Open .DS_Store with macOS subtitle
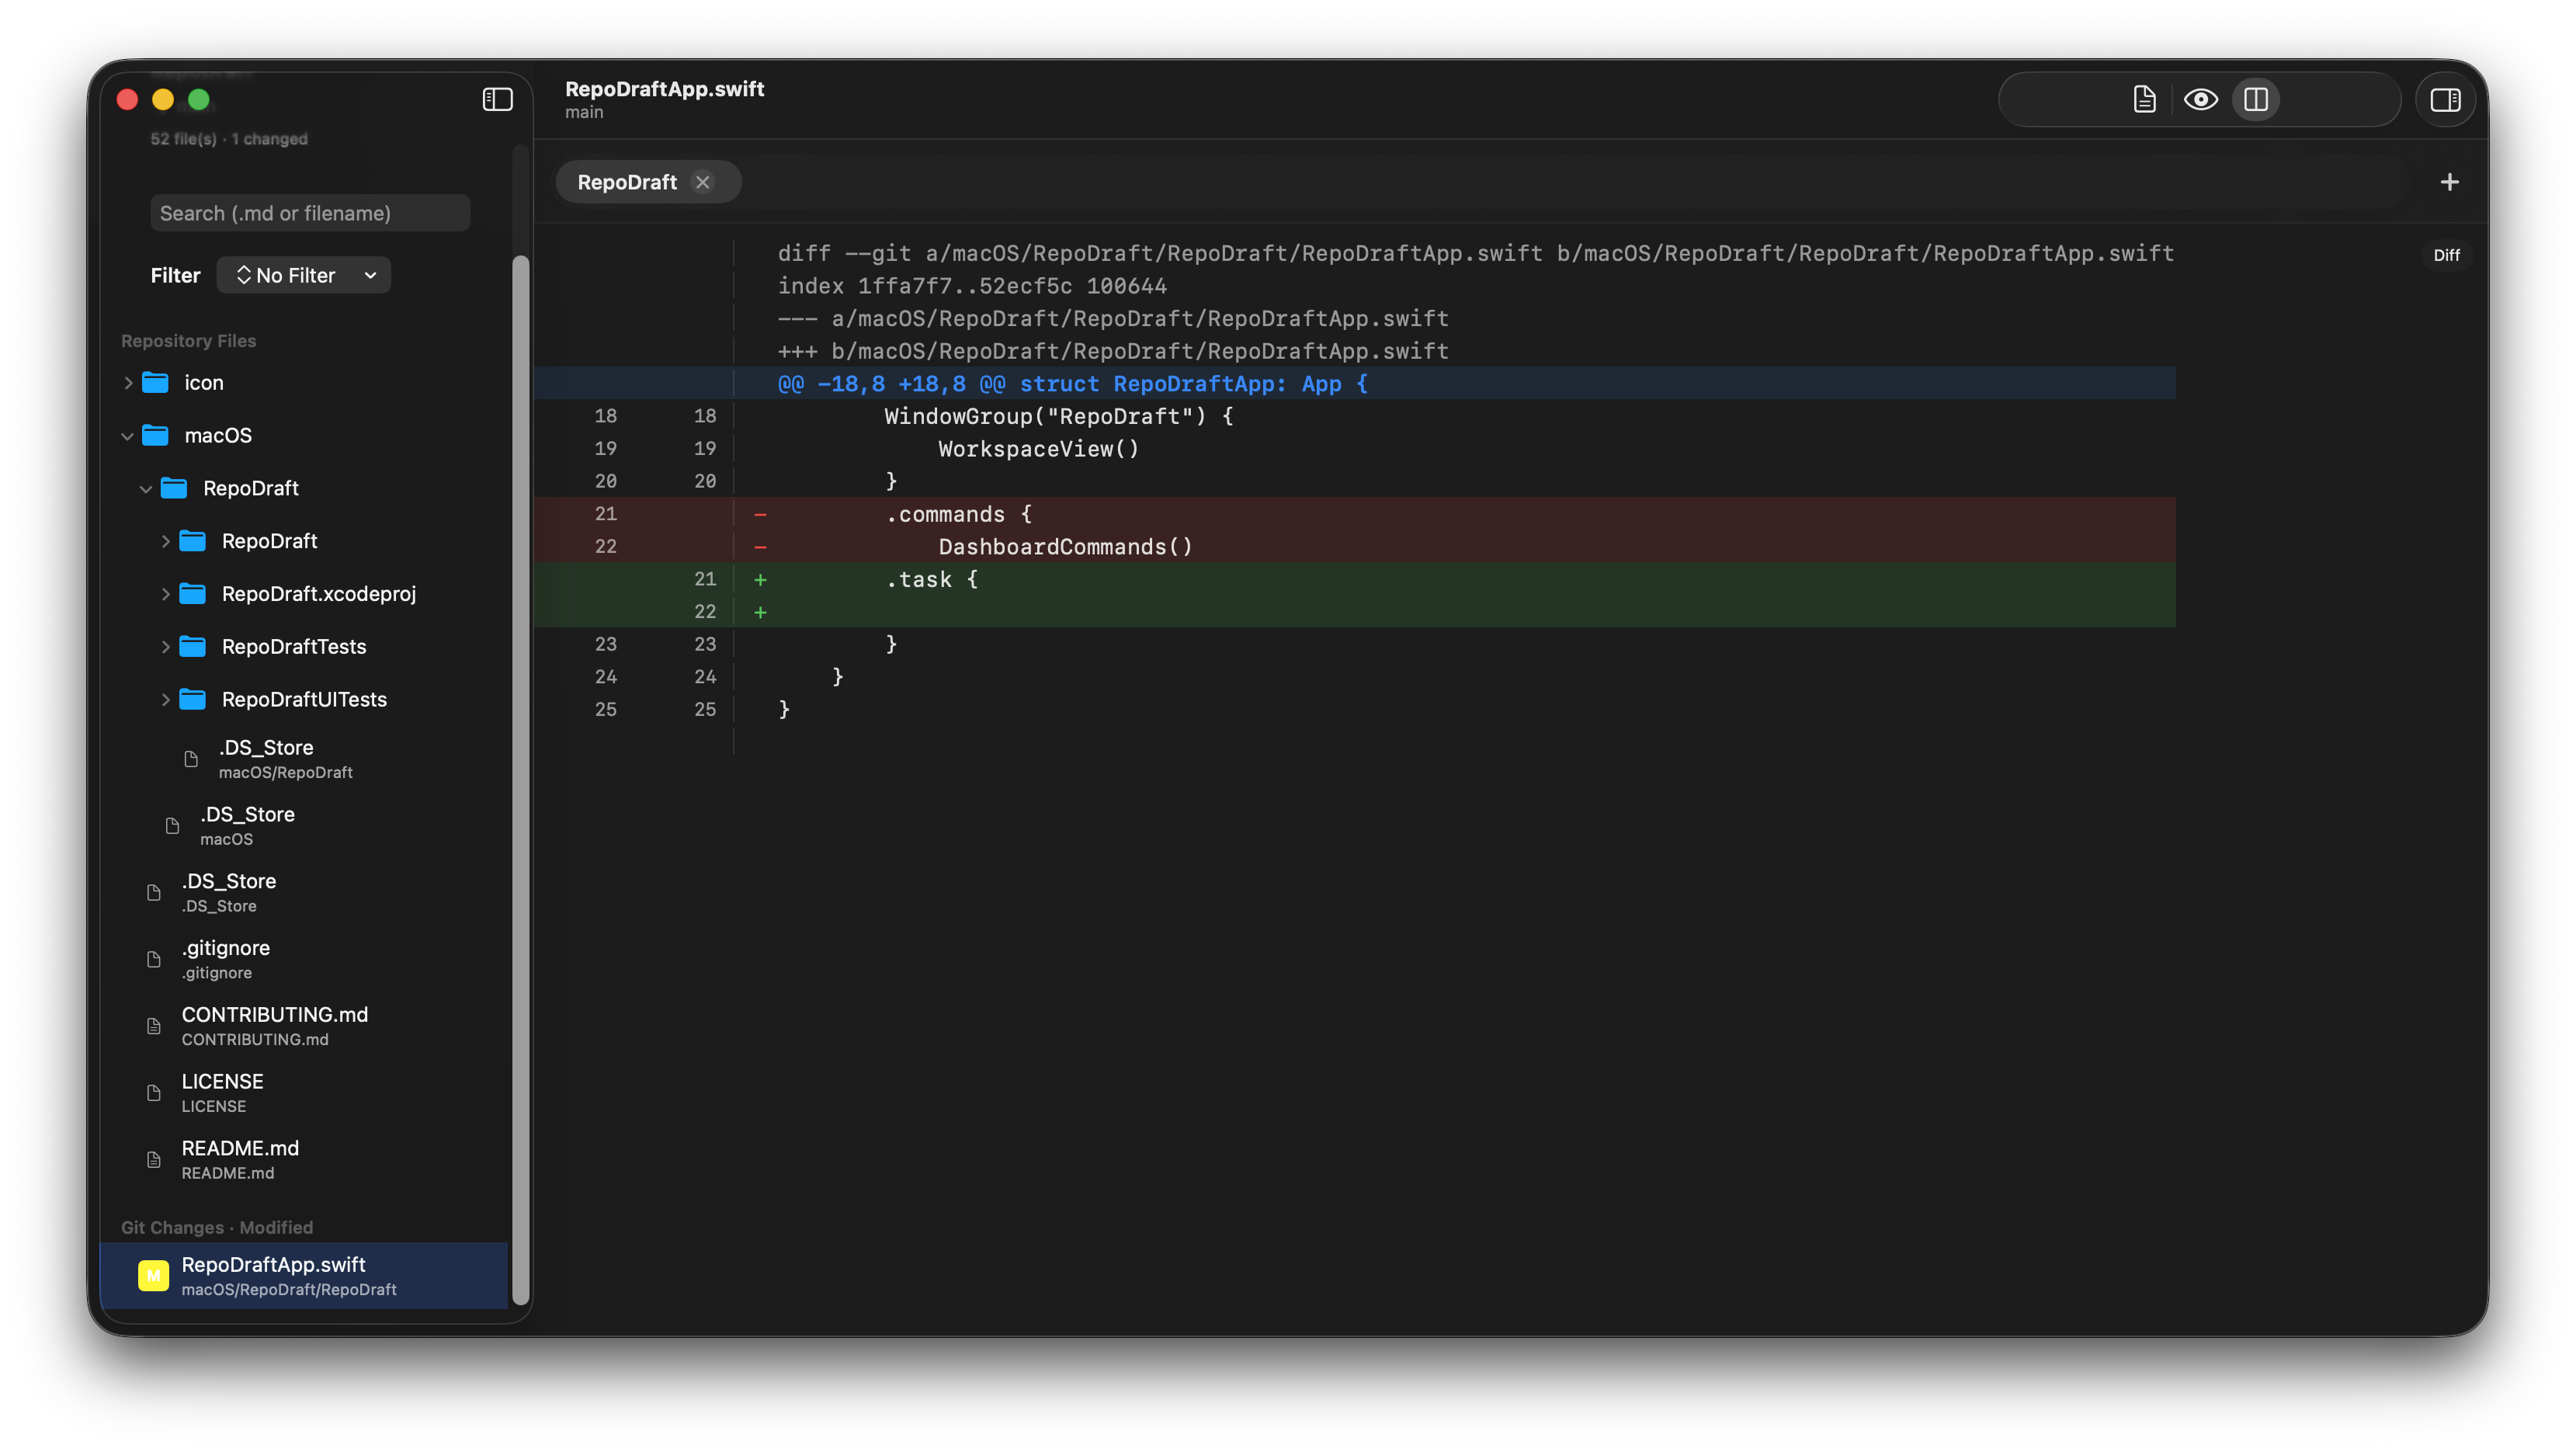This screenshot has height=1452, width=2576. click(304, 826)
